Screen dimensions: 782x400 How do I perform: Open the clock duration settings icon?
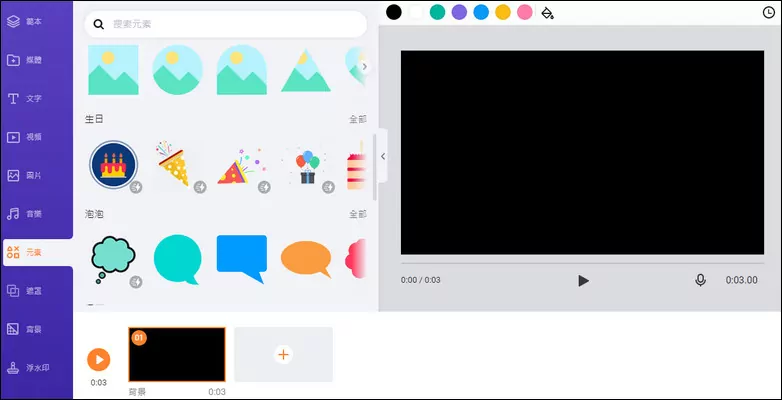769,13
